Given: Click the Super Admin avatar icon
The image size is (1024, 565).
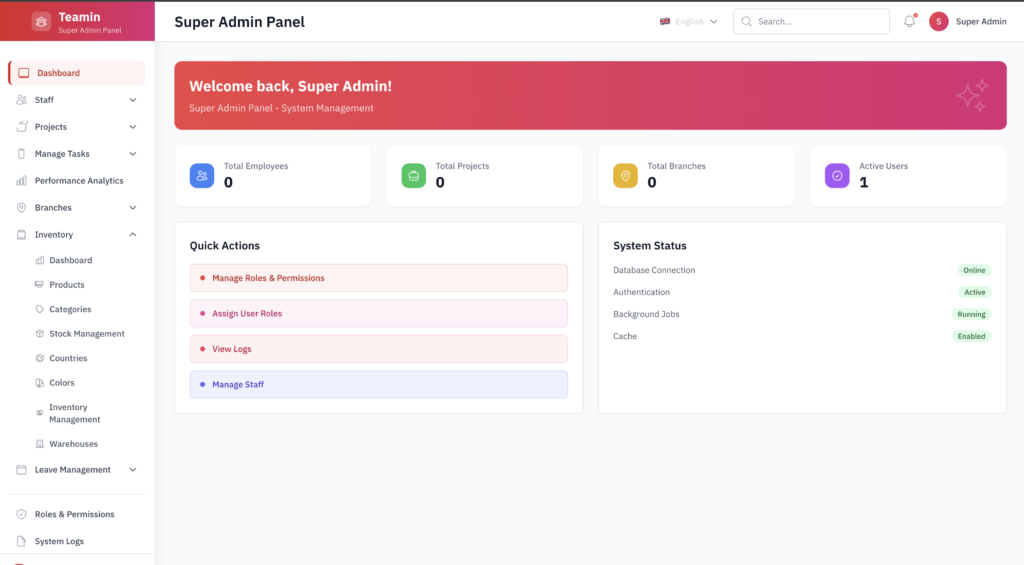Looking at the screenshot, I should tap(939, 22).
